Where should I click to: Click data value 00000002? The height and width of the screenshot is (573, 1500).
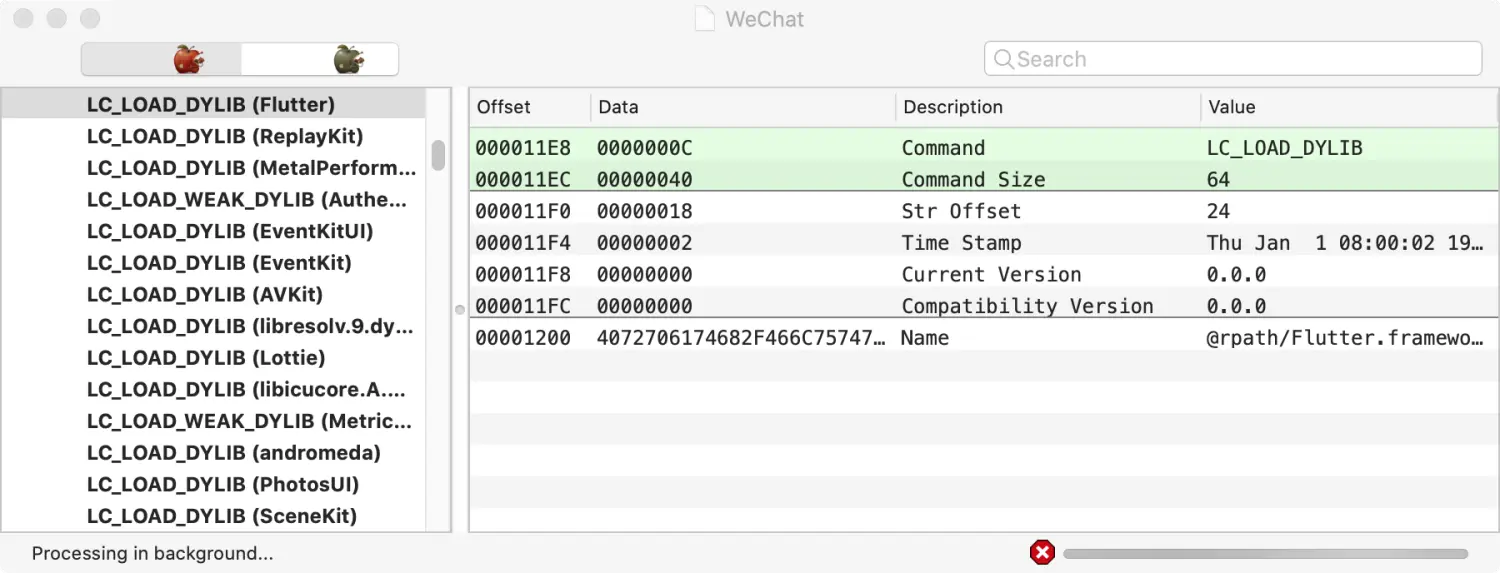point(645,243)
